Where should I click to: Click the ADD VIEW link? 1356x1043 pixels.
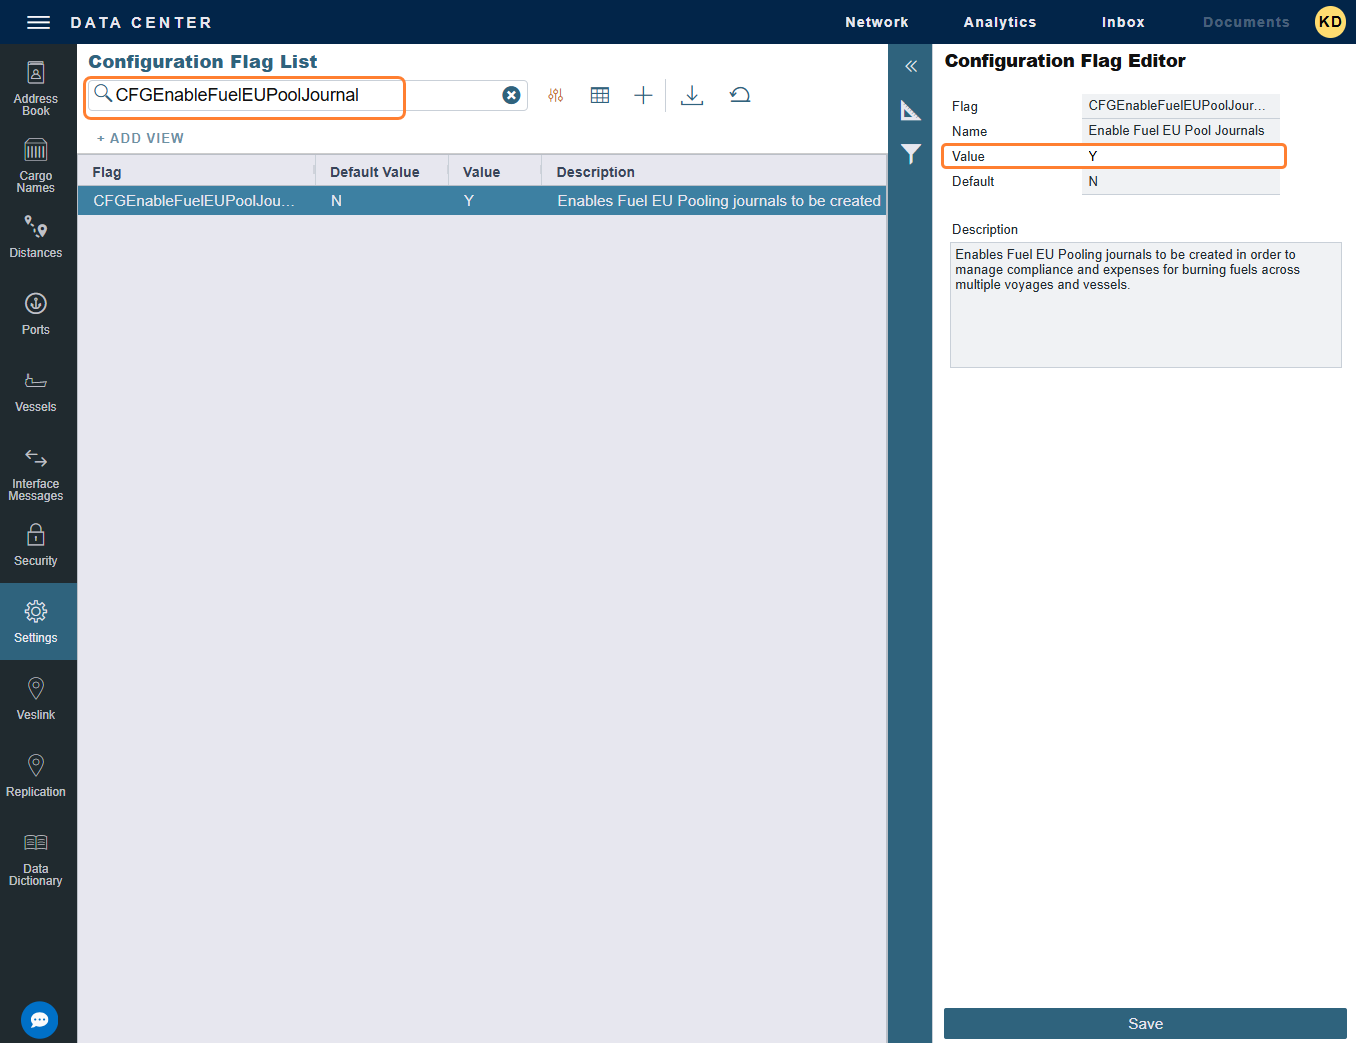[139, 137]
